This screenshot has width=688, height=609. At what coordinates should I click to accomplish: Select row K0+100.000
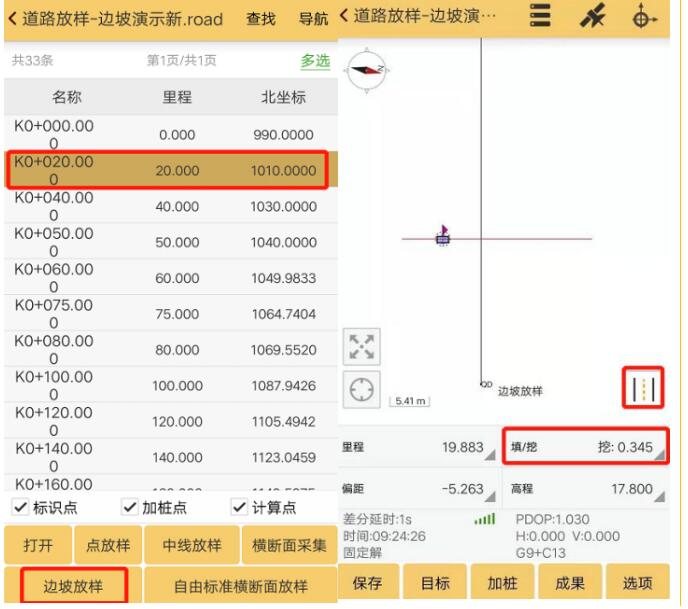(x=171, y=386)
